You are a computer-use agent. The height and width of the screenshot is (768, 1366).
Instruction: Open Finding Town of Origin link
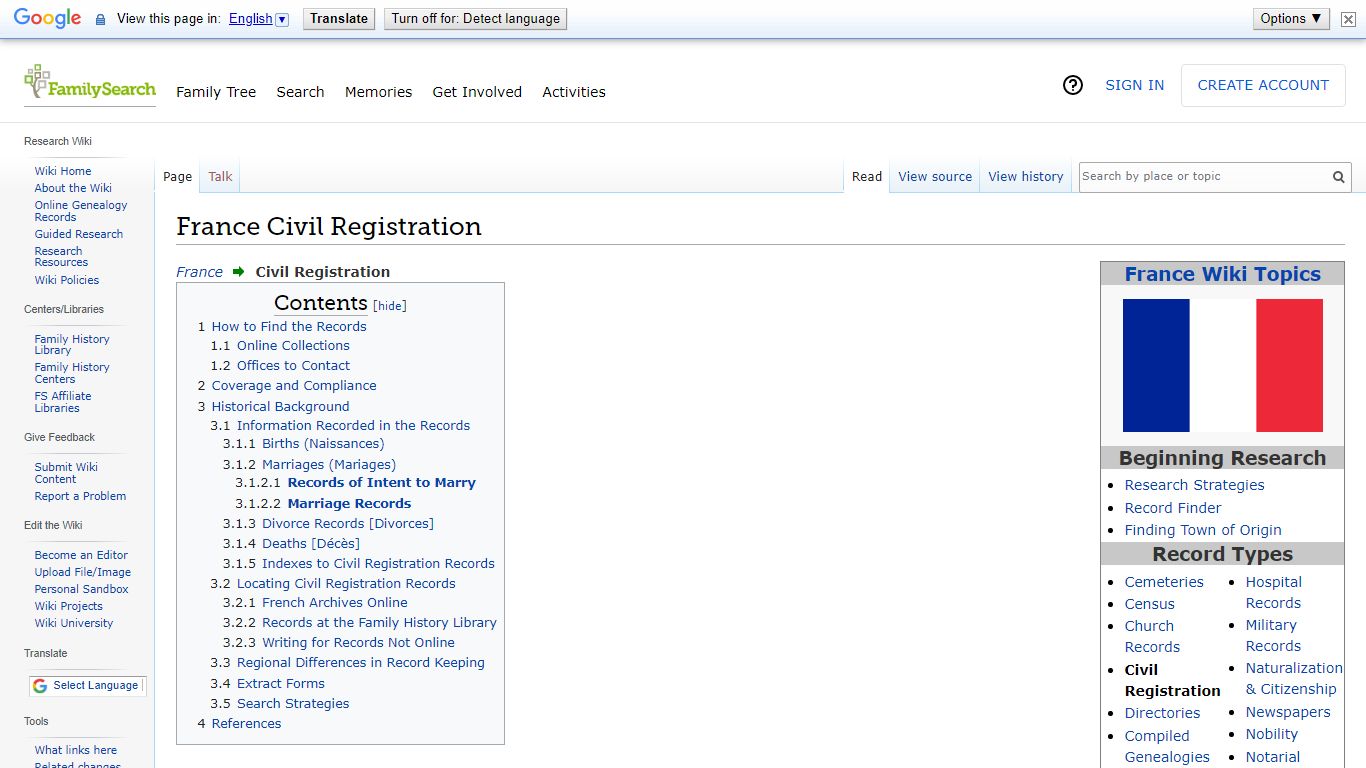pyautogui.click(x=1203, y=530)
